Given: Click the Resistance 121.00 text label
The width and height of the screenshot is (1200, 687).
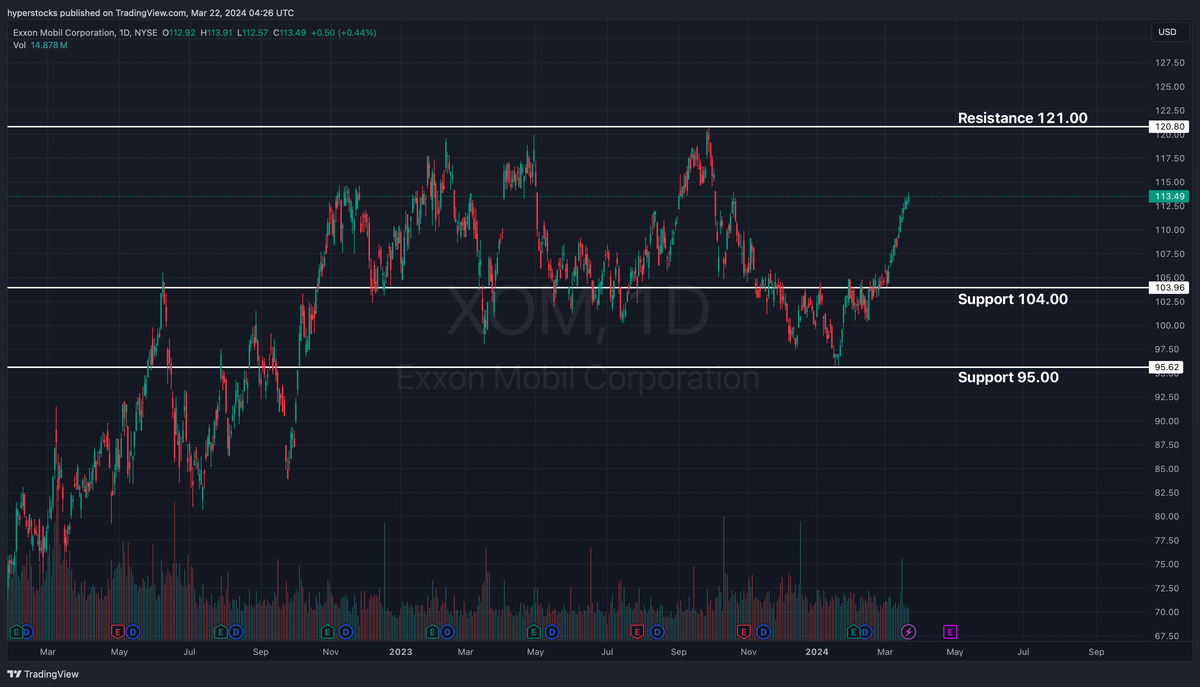Looking at the screenshot, I should click(x=1022, y=118).
